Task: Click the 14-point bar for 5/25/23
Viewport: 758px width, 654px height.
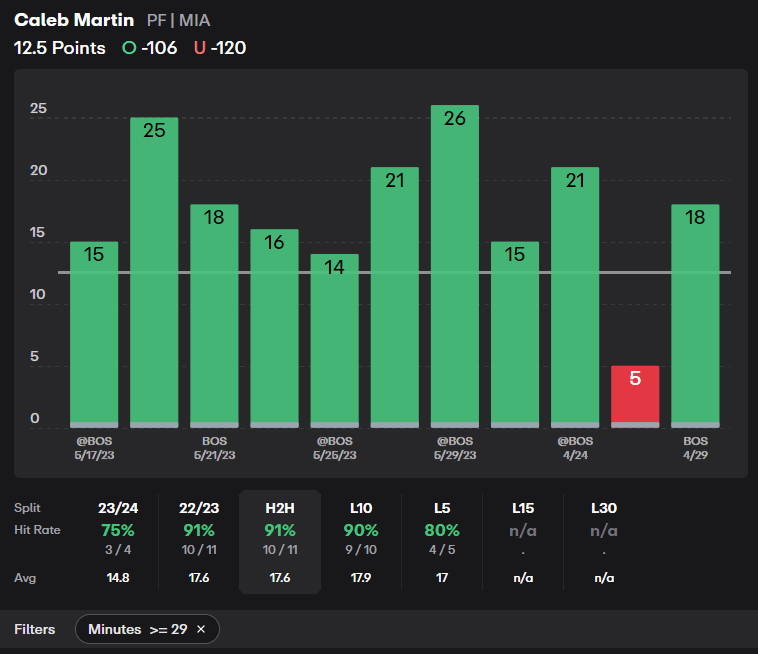Action: (334, 341)
